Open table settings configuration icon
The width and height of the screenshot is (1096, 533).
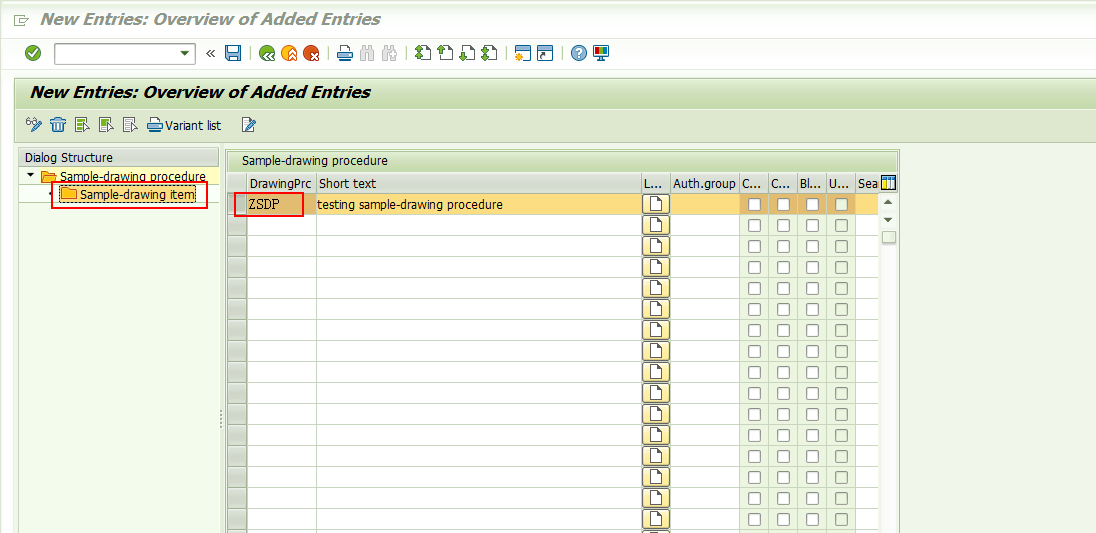click(x=888, y=183)
